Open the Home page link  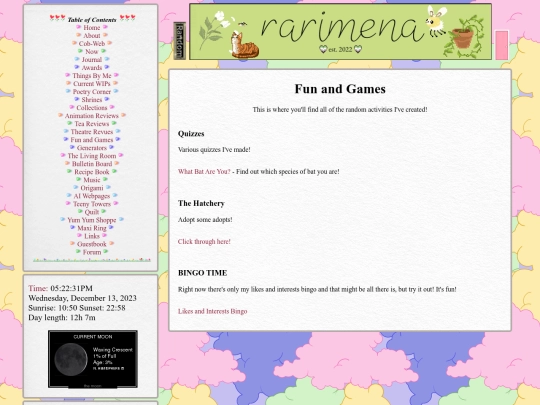[x=92, y=28]
